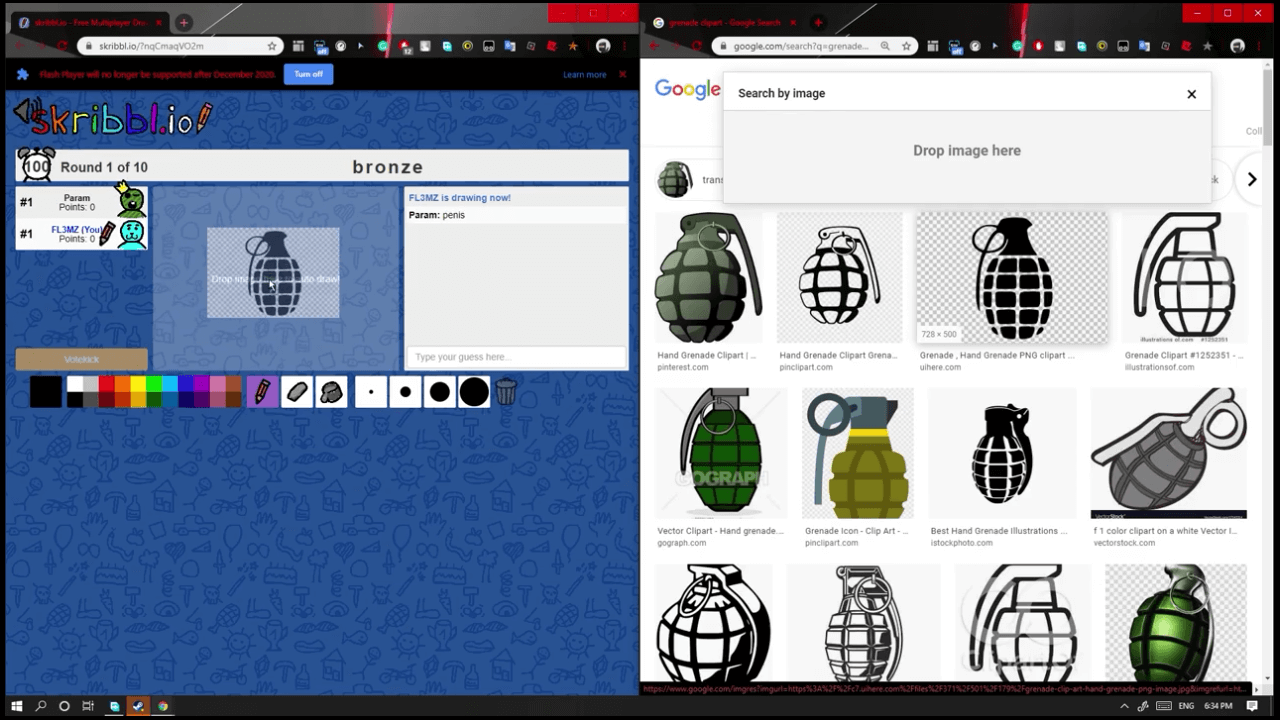Open Chrome from the taskbar
1280x720 pixels.
(x=162, y=706)
